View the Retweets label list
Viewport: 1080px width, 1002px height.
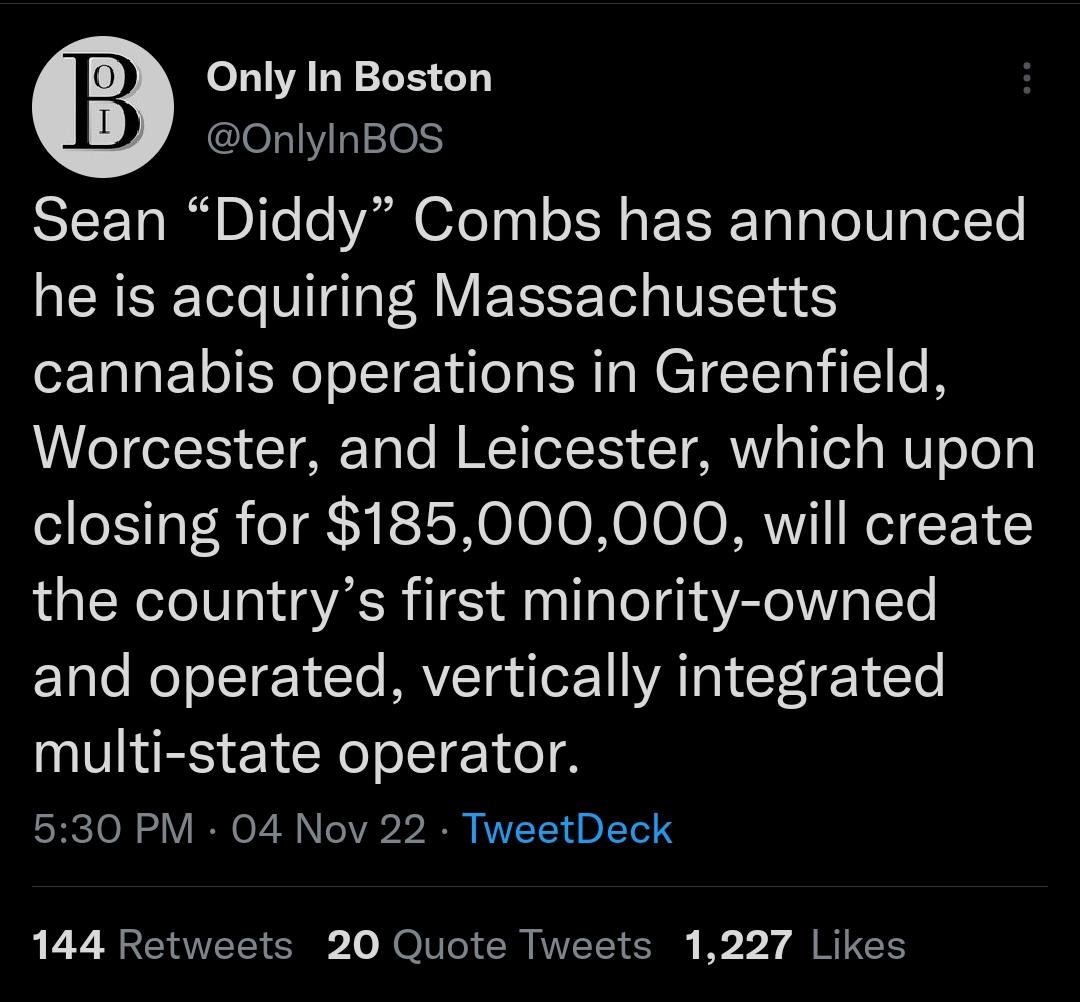point(205,945)
